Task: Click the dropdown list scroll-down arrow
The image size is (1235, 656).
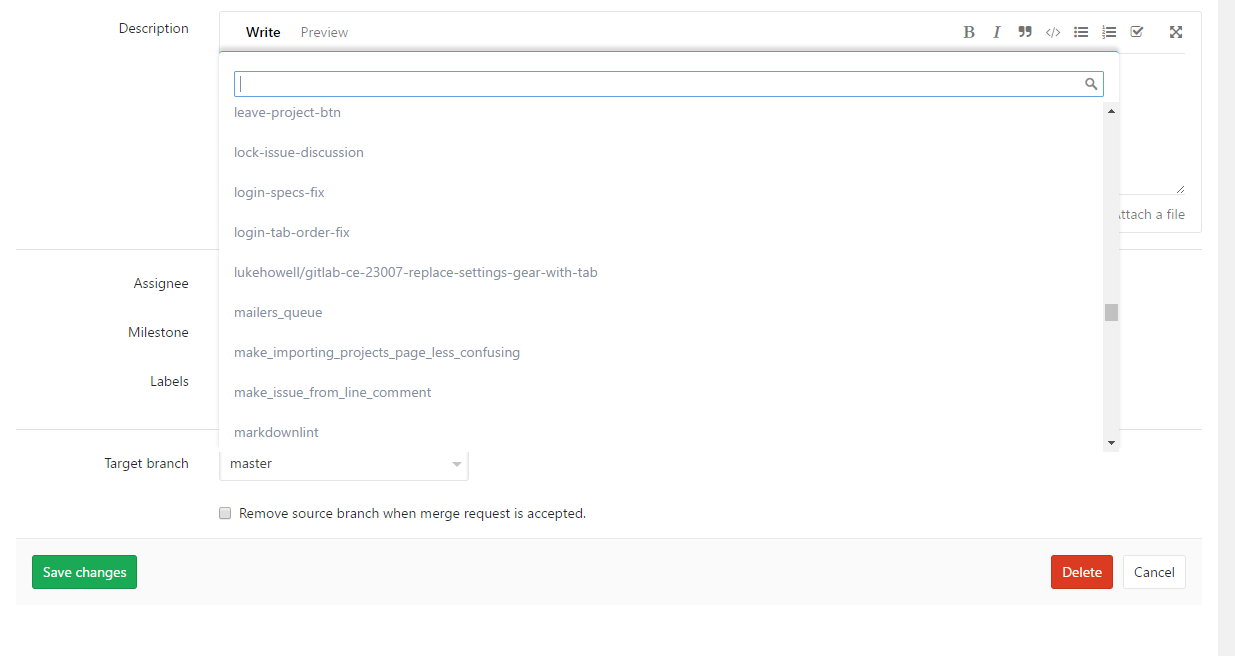Action: coord(1111,442)
